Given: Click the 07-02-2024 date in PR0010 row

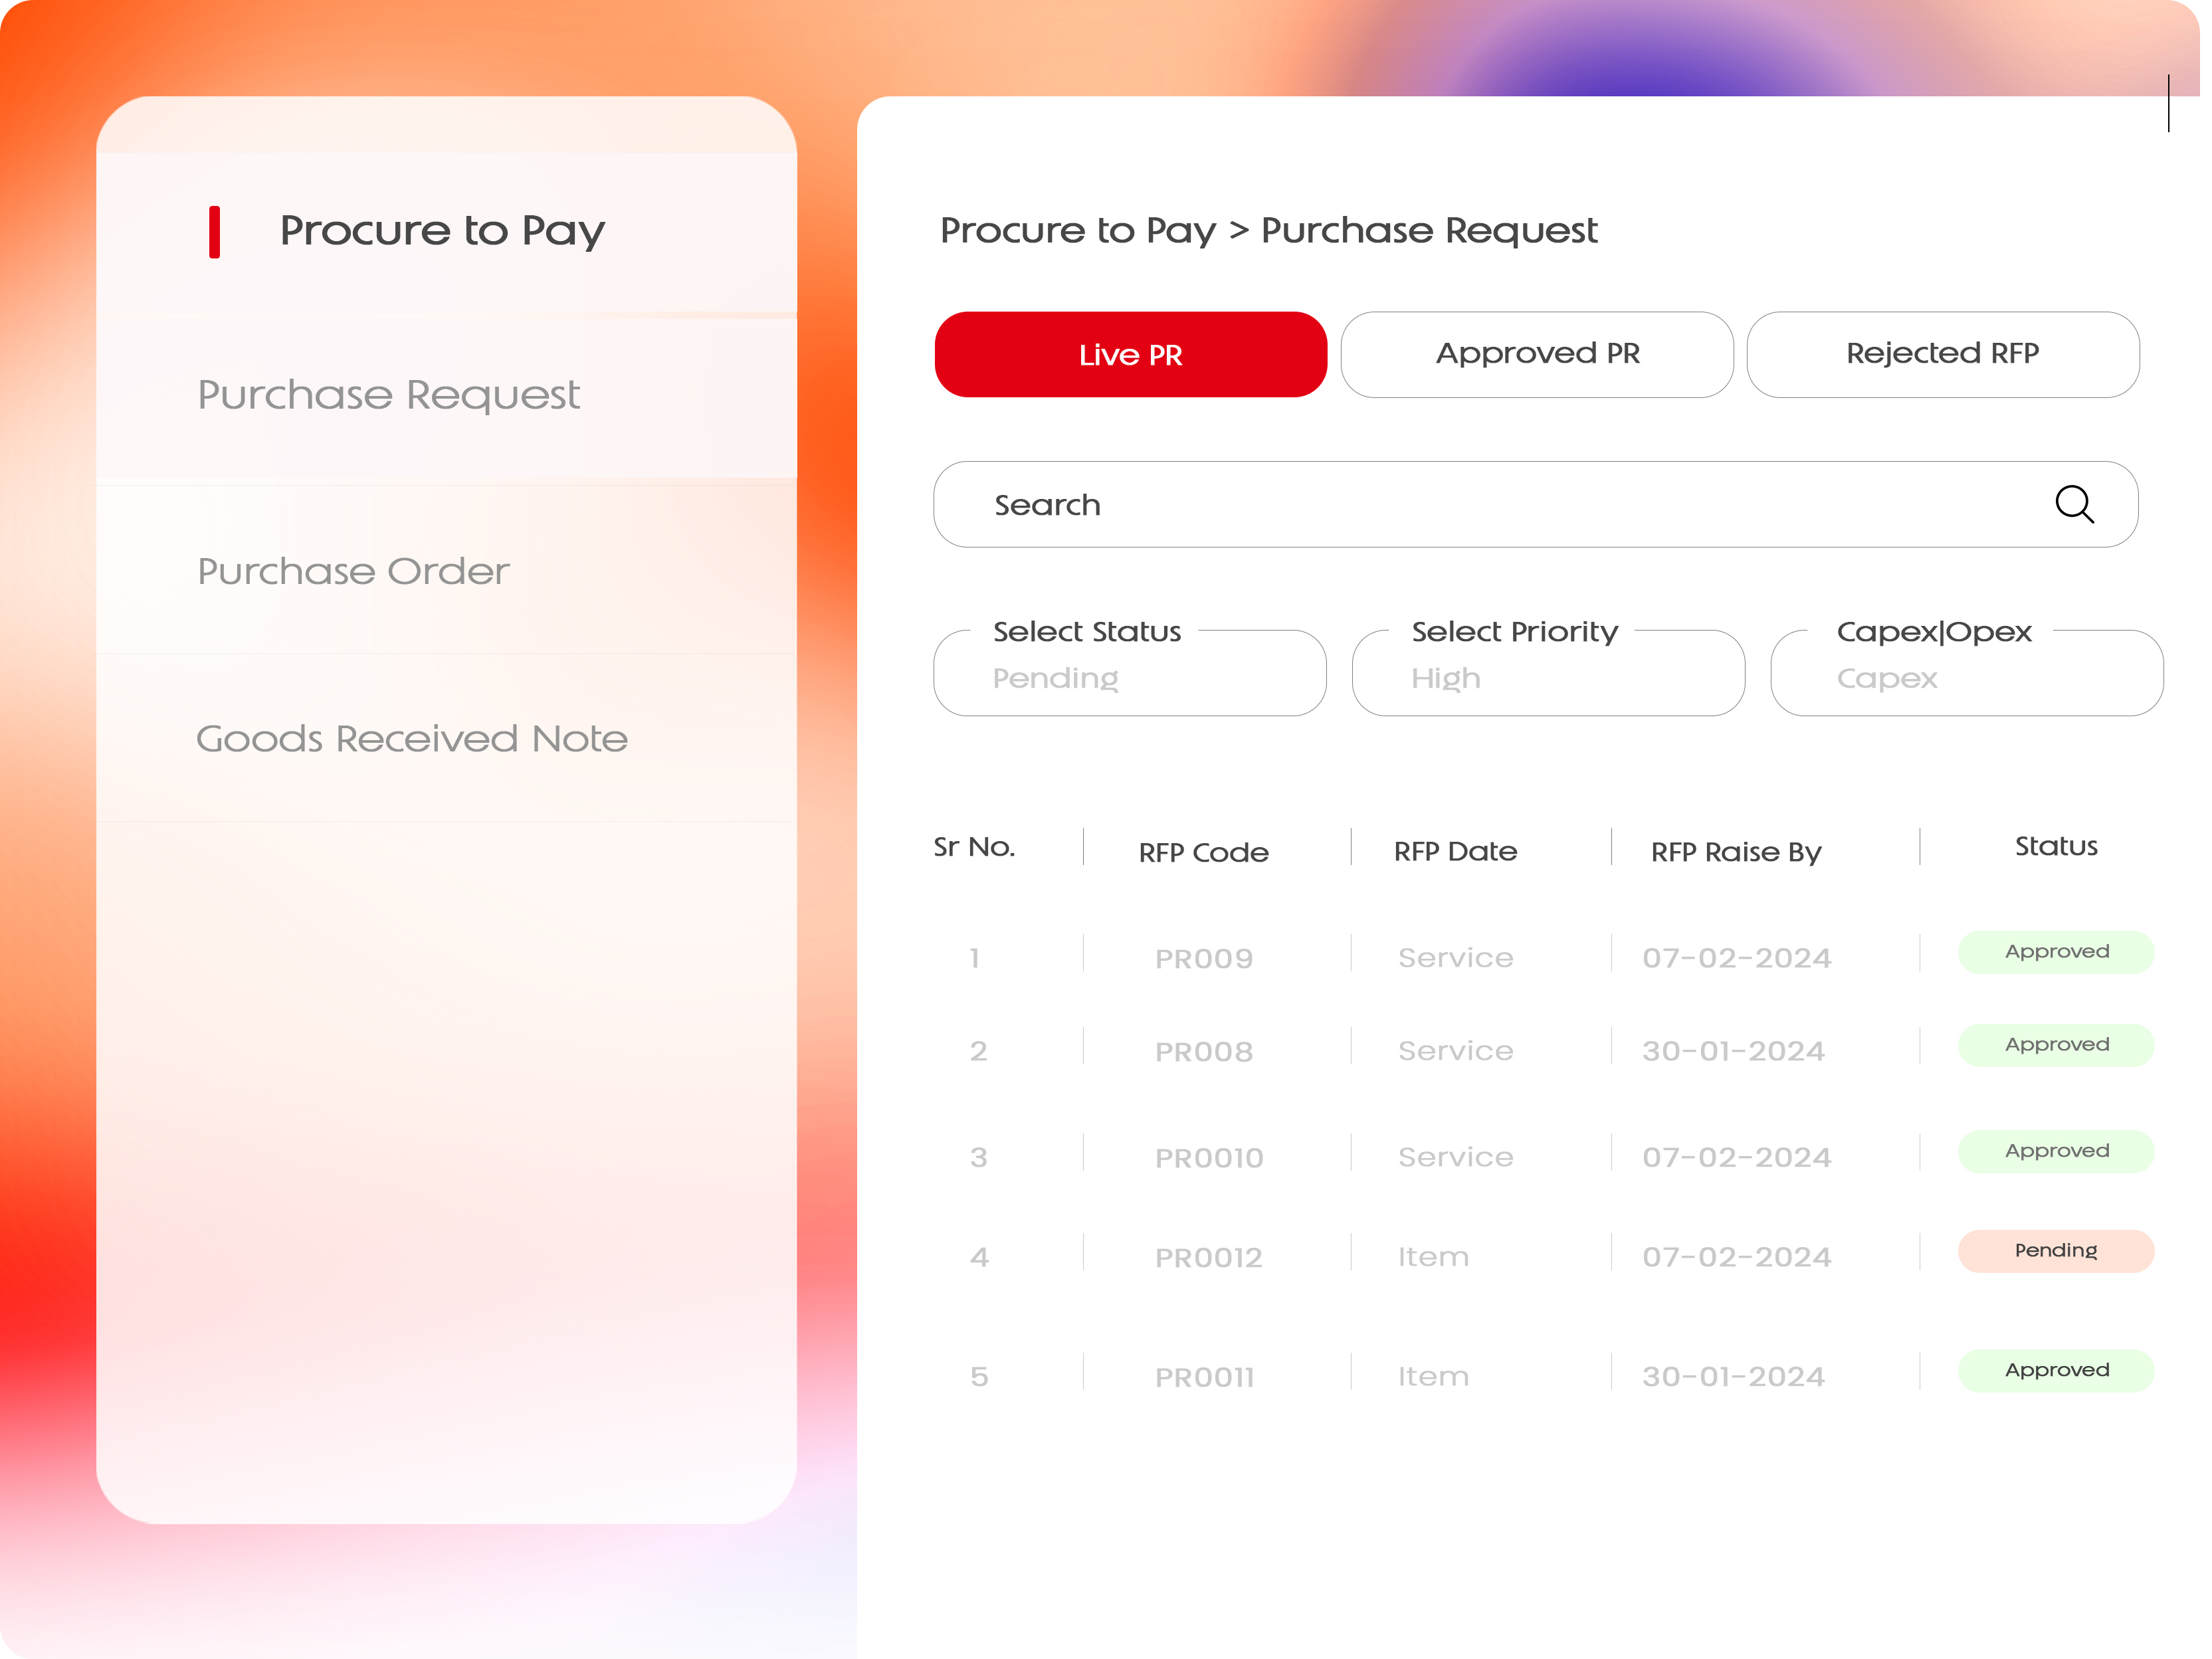Looking at the screenshot, I should click(x=1736, y=1156).
